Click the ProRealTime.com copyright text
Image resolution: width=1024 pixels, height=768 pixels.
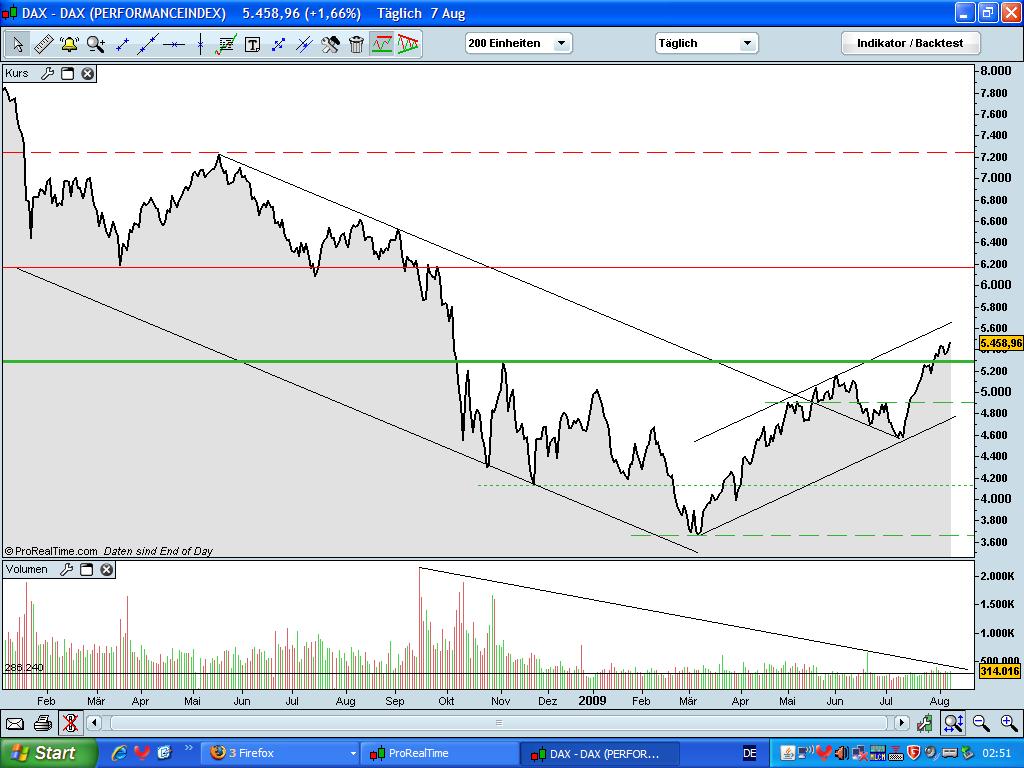(51, 551)
